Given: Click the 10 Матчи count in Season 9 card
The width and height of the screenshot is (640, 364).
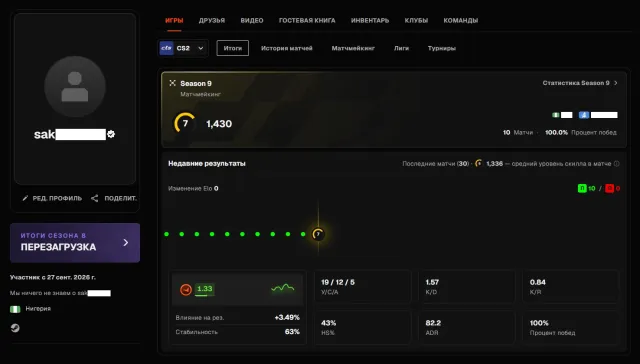Looking at the screenshot, I should [x=518, y=133].
